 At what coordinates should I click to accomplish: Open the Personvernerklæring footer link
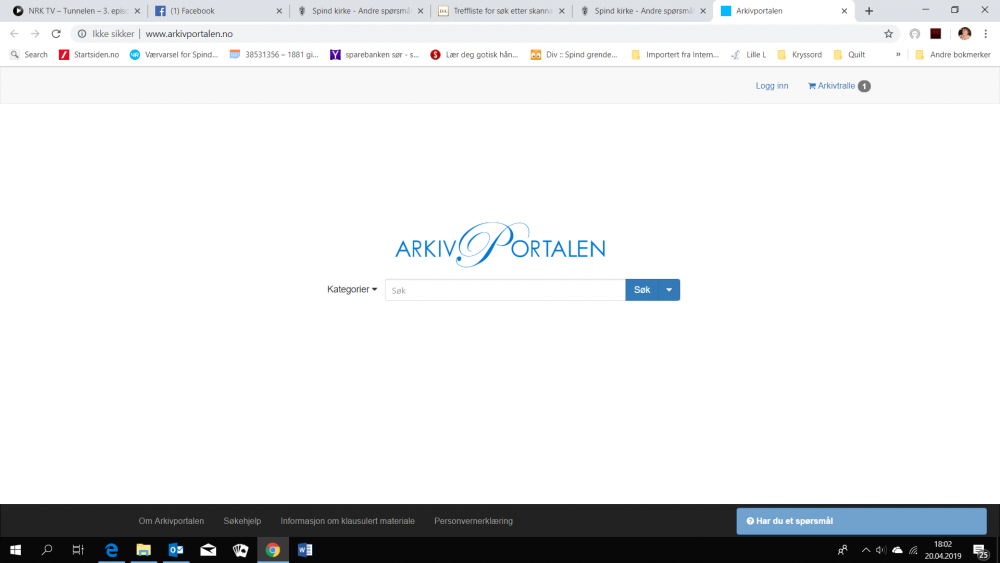coord(473,521)
